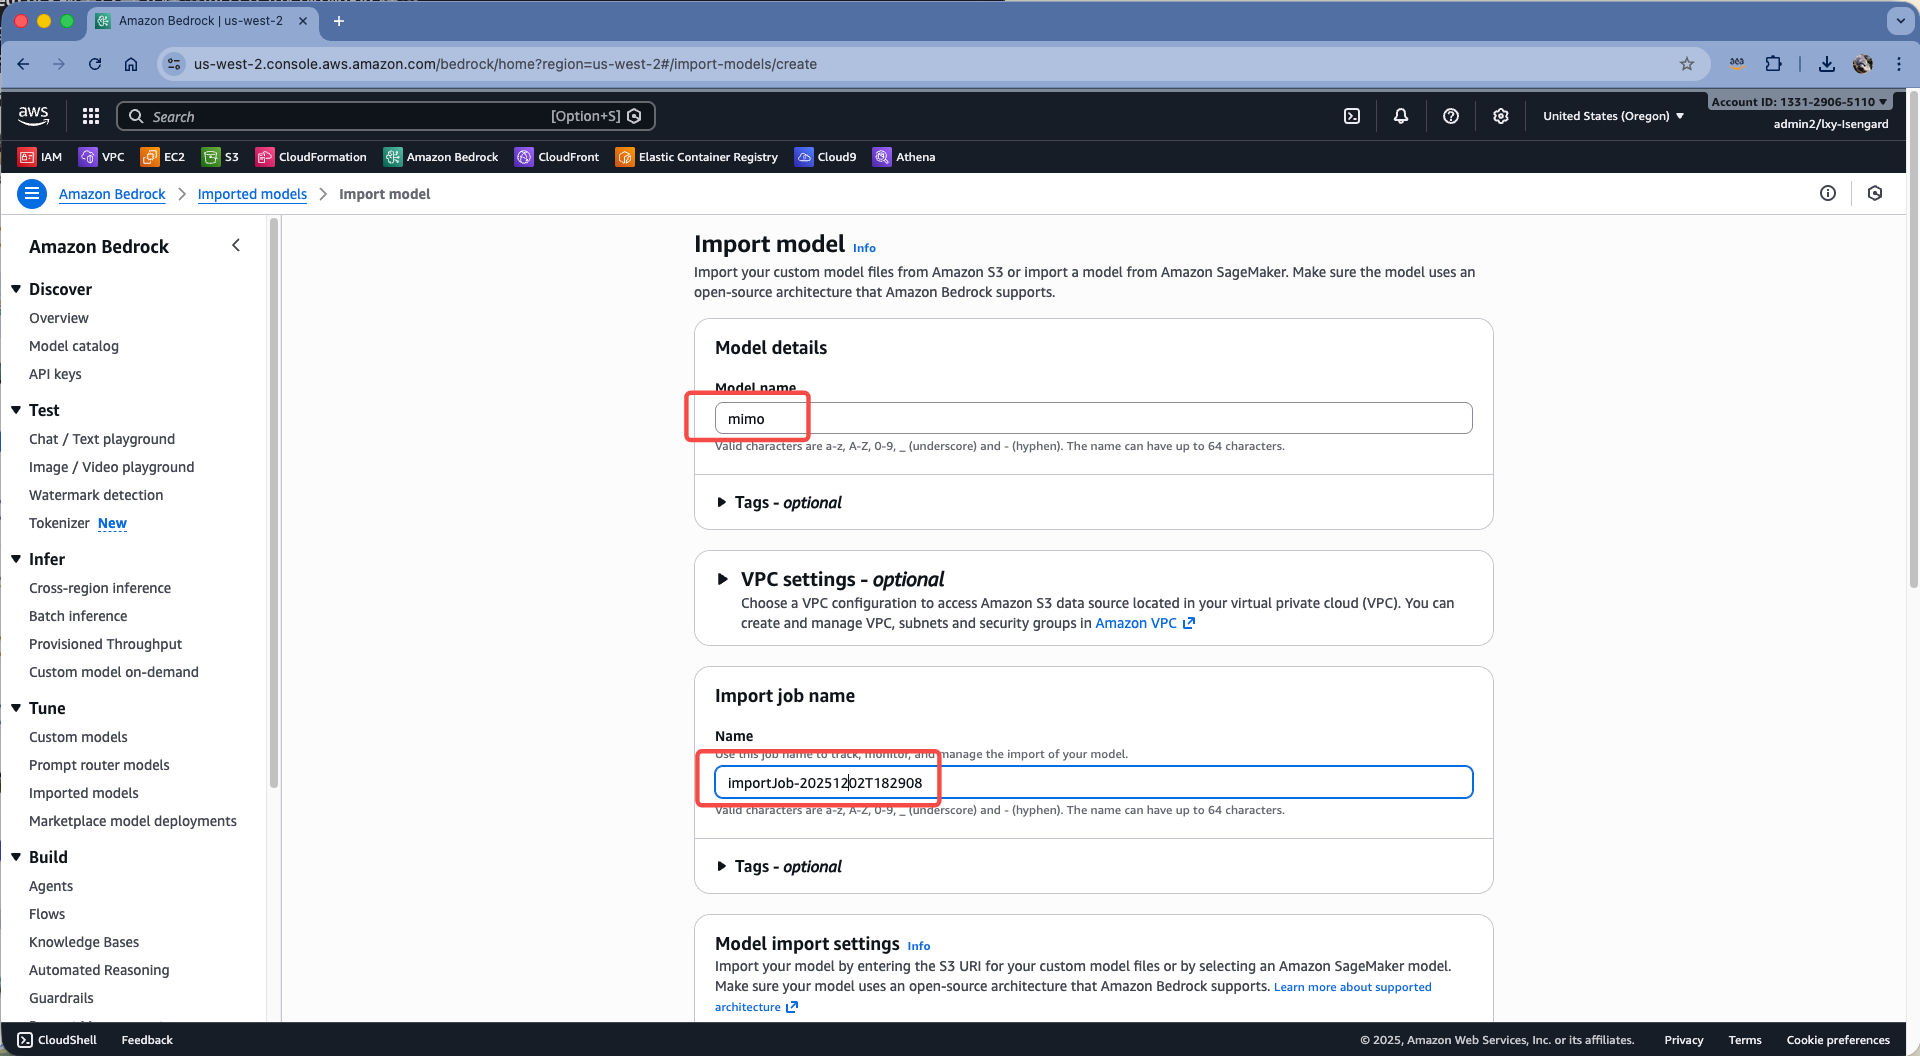Bookmark this page with the star icon
The image size is (1920, 1056).
click(x=1687, y=64)
